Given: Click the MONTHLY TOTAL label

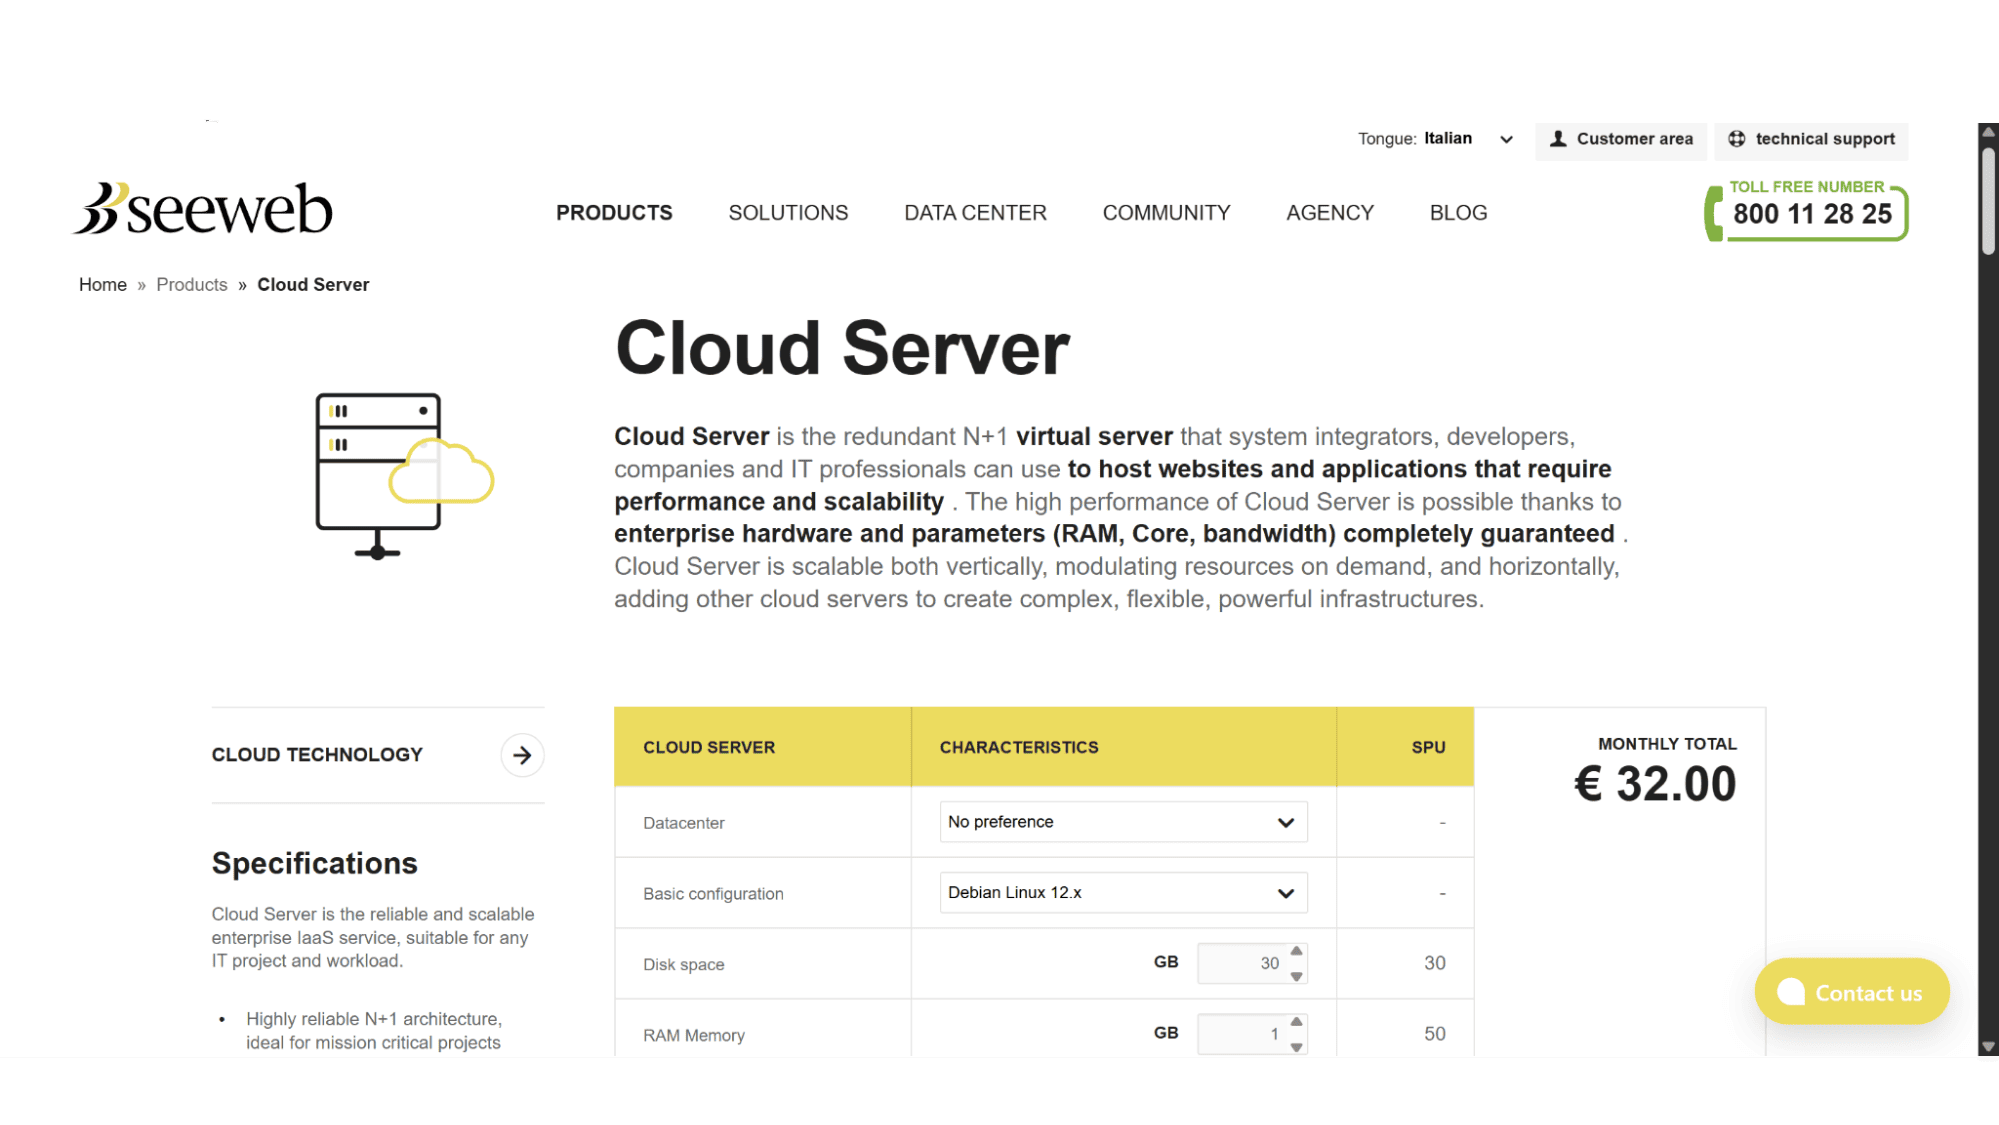Looking at the screenshot, I should pyautogui.click(x=1667, y=744).
